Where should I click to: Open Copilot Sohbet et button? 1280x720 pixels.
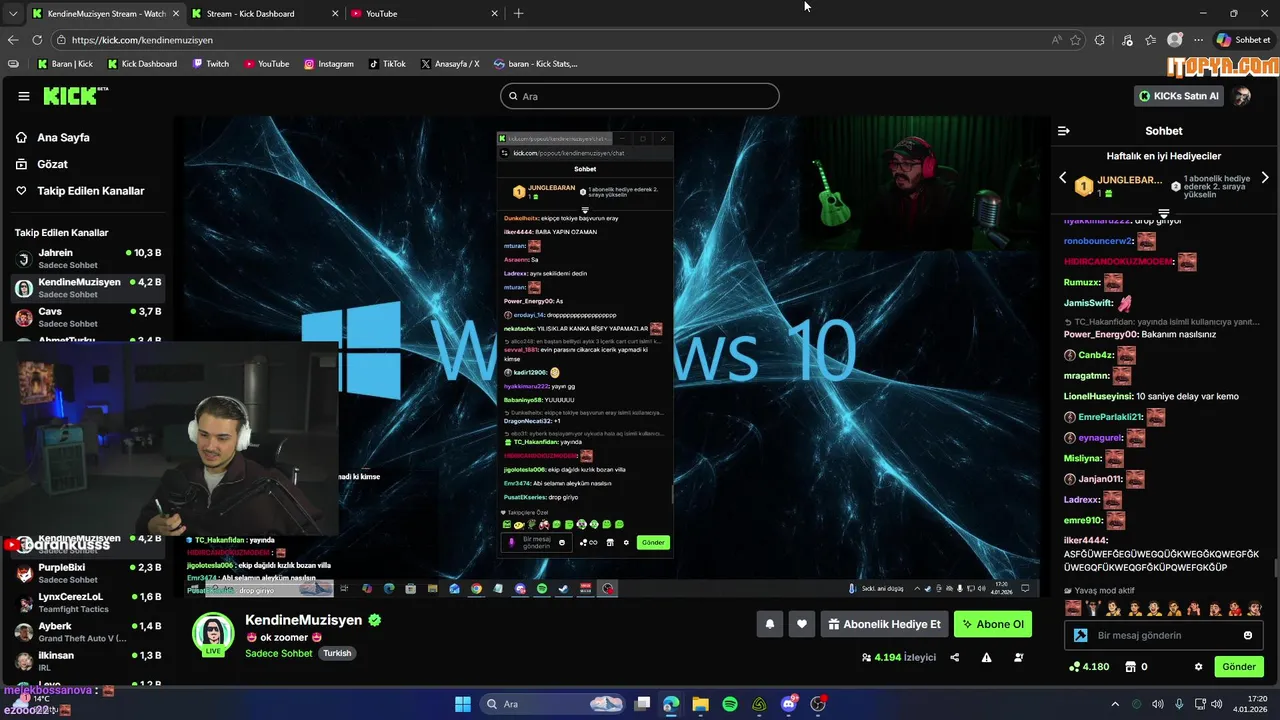point(1244,40)
